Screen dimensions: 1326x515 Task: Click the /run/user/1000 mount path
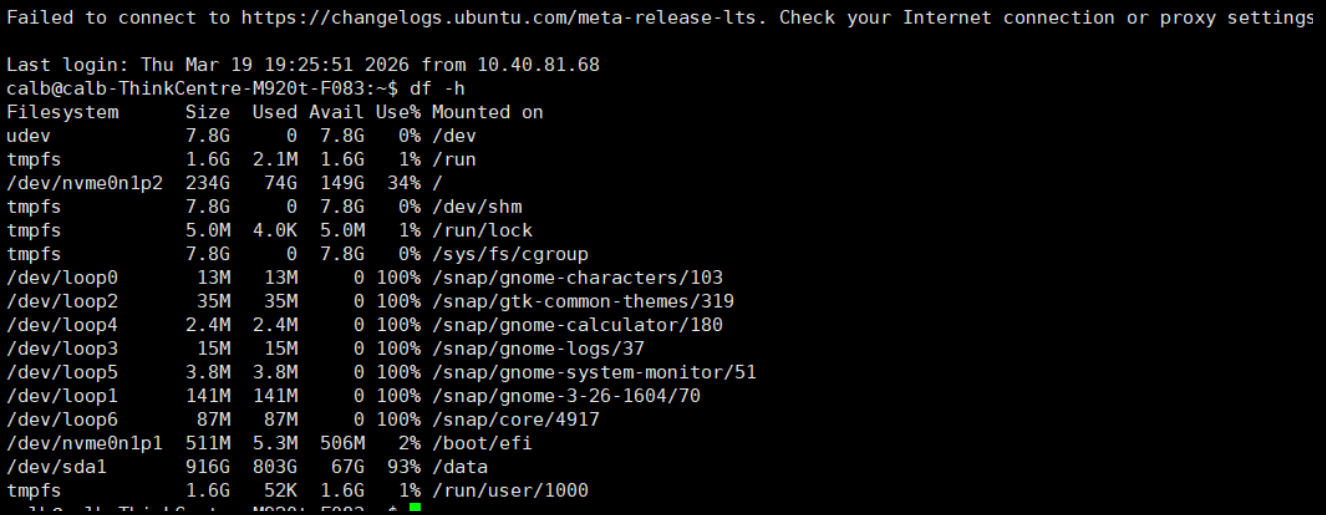tap(510, 490)
